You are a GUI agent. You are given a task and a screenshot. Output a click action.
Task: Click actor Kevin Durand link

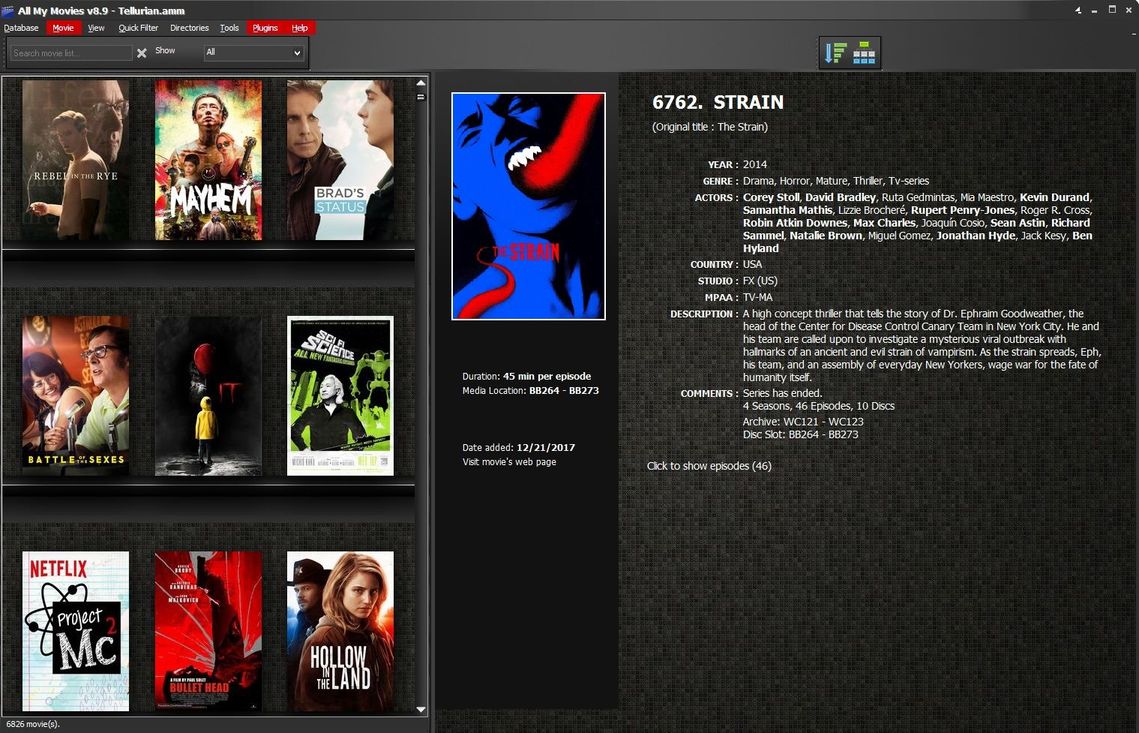pyautogui.click(x=1054, y=197)
